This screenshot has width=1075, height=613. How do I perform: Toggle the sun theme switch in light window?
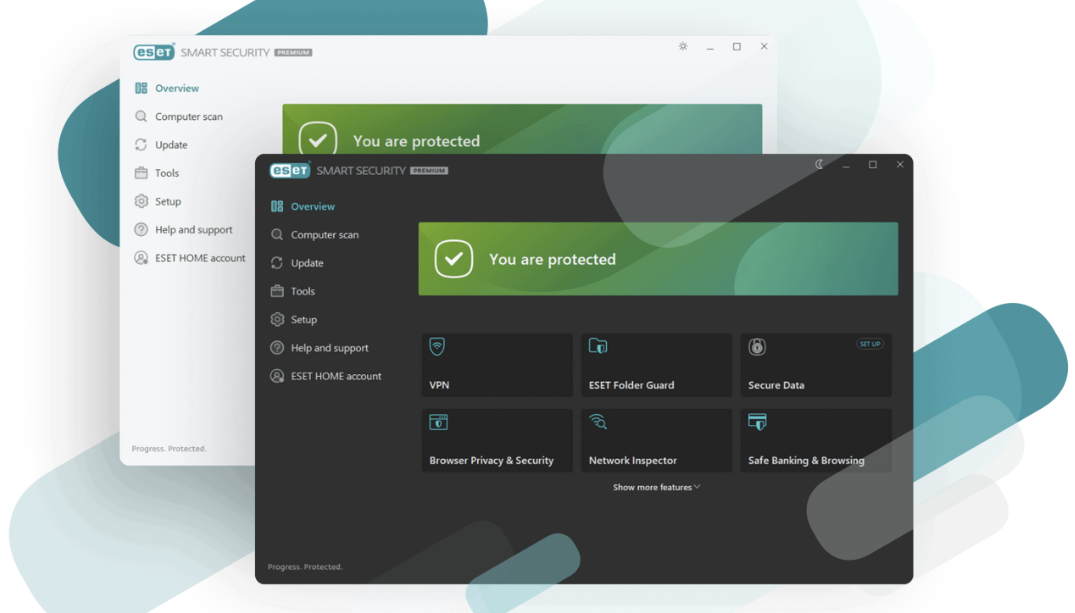tap(683, 47)
